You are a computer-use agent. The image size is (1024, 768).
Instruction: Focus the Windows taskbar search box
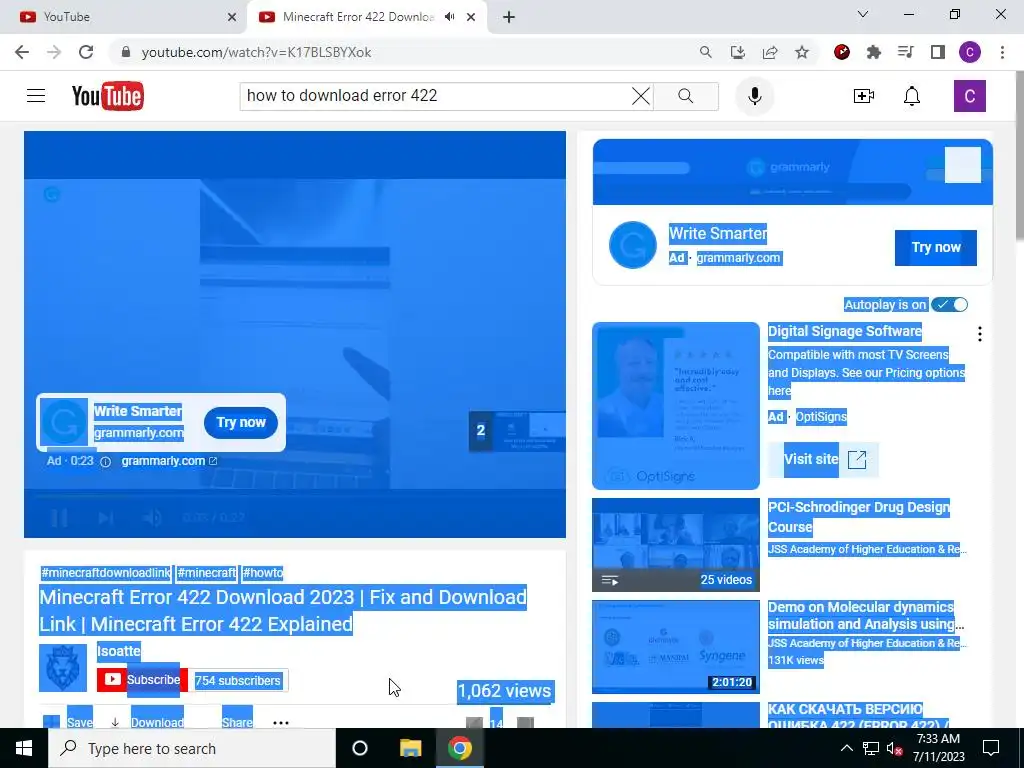(192, 748)
